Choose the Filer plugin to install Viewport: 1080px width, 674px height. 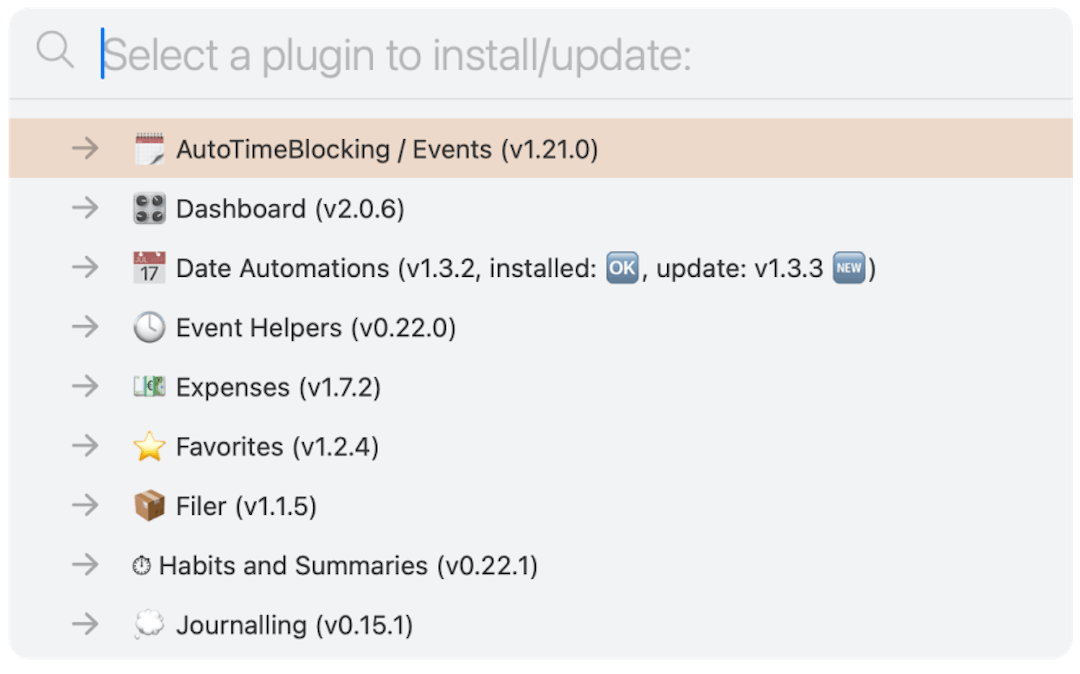point(245,506)
